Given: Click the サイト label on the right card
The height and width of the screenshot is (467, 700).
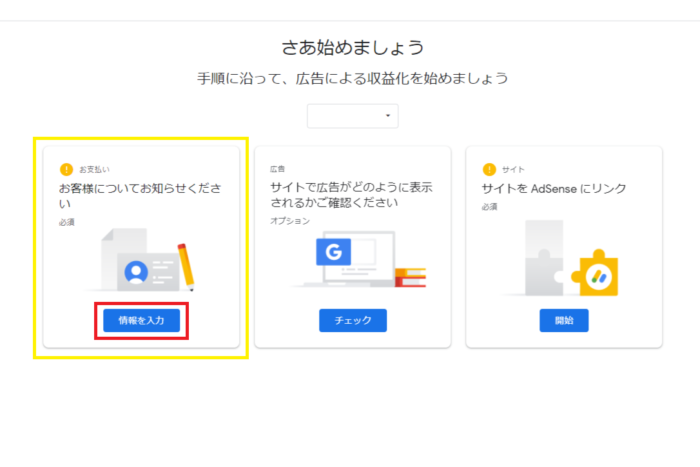Looking at the screenshot, I should tap(513, 170).
